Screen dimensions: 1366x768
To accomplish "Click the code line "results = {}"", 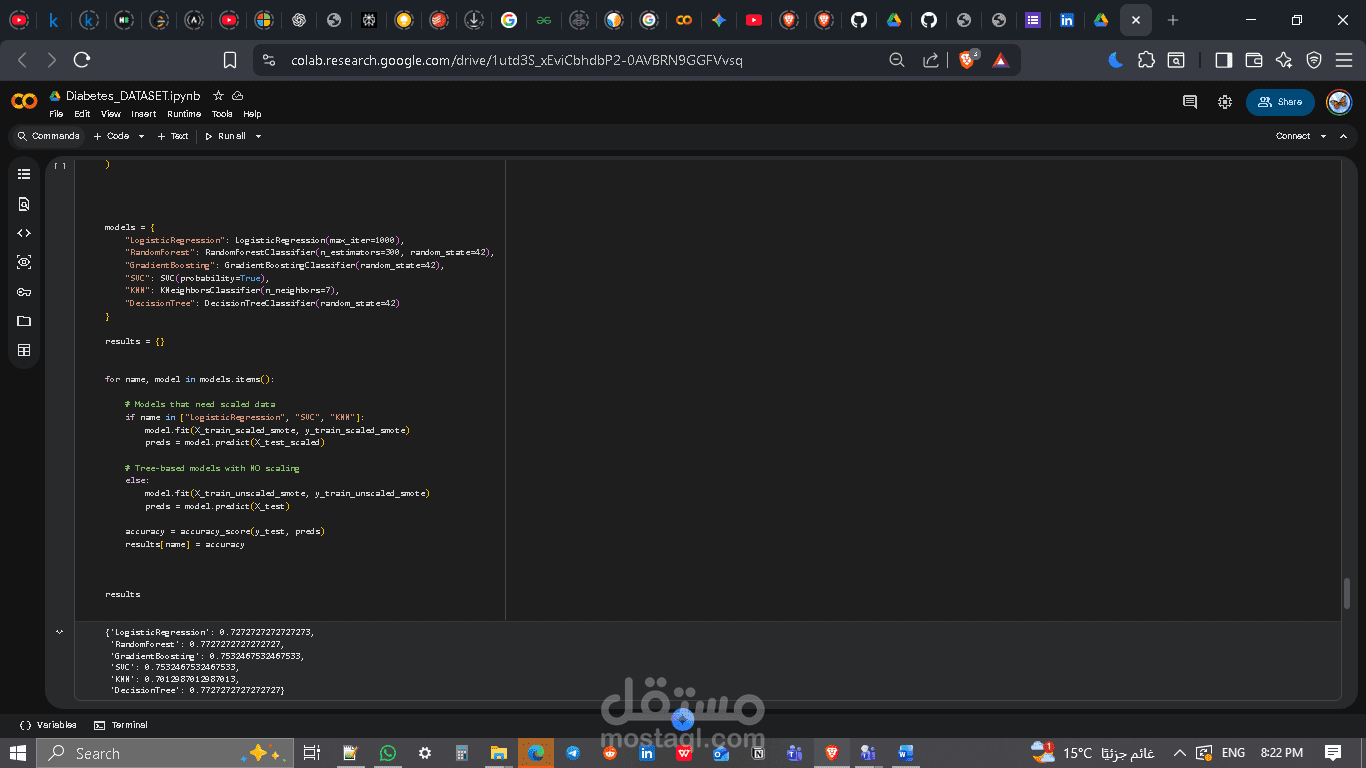I will click(135, 342).
